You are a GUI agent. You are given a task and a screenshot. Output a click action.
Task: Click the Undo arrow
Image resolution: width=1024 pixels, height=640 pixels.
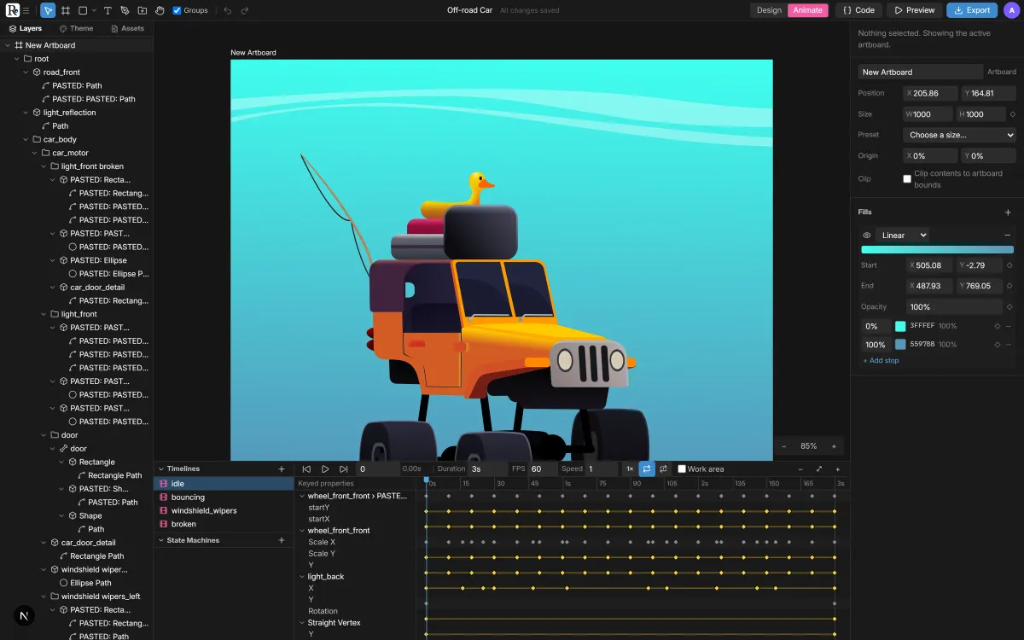tap(227, 10)
